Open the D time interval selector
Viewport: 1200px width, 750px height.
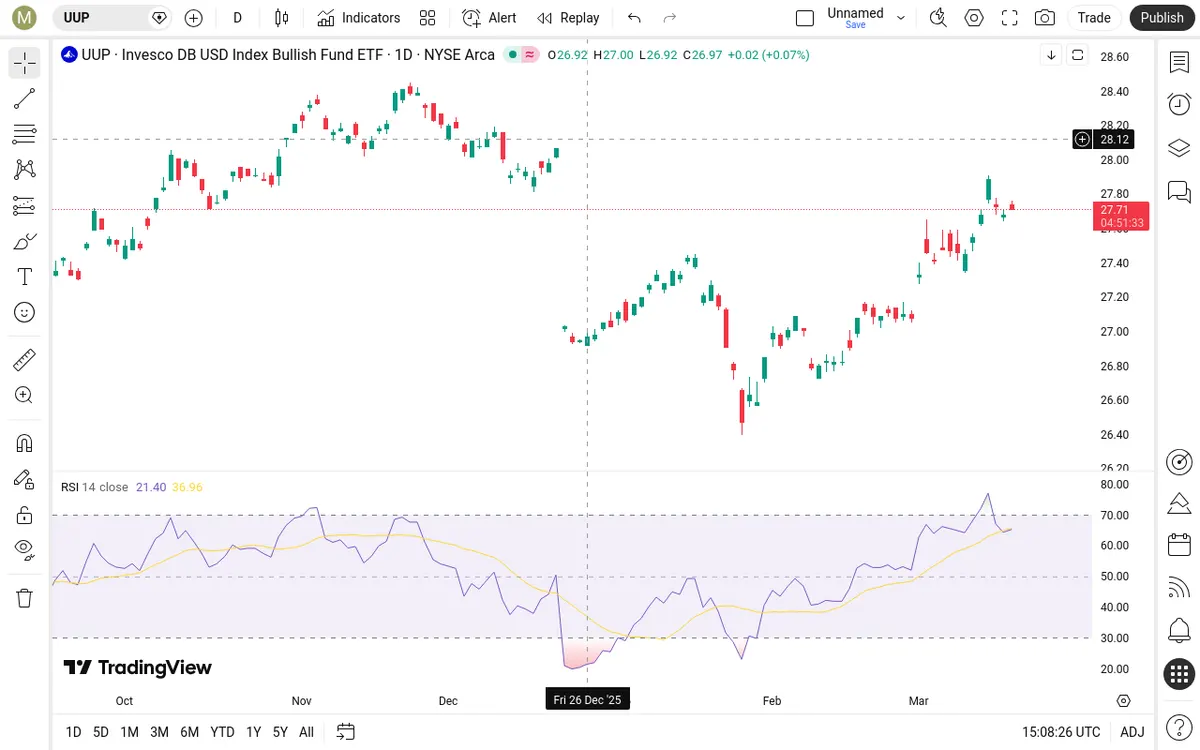click(x=237, y=18)
